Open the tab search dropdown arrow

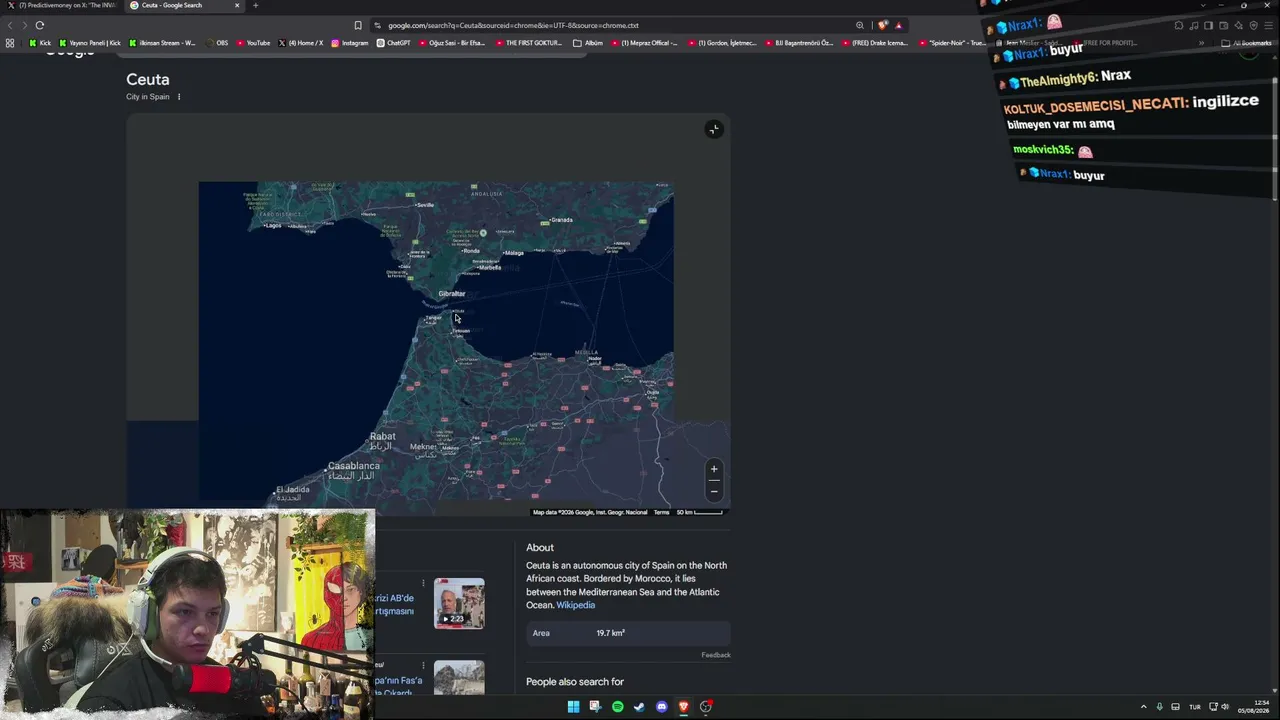1204,5
